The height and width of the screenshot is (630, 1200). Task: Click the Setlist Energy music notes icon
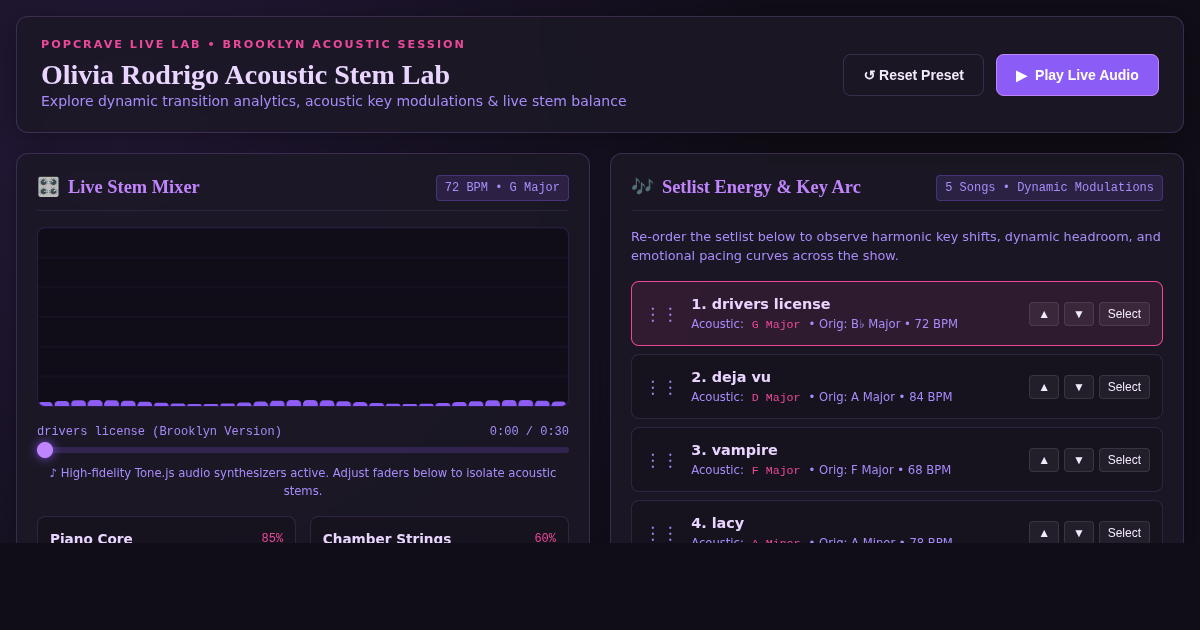point(642,187)
